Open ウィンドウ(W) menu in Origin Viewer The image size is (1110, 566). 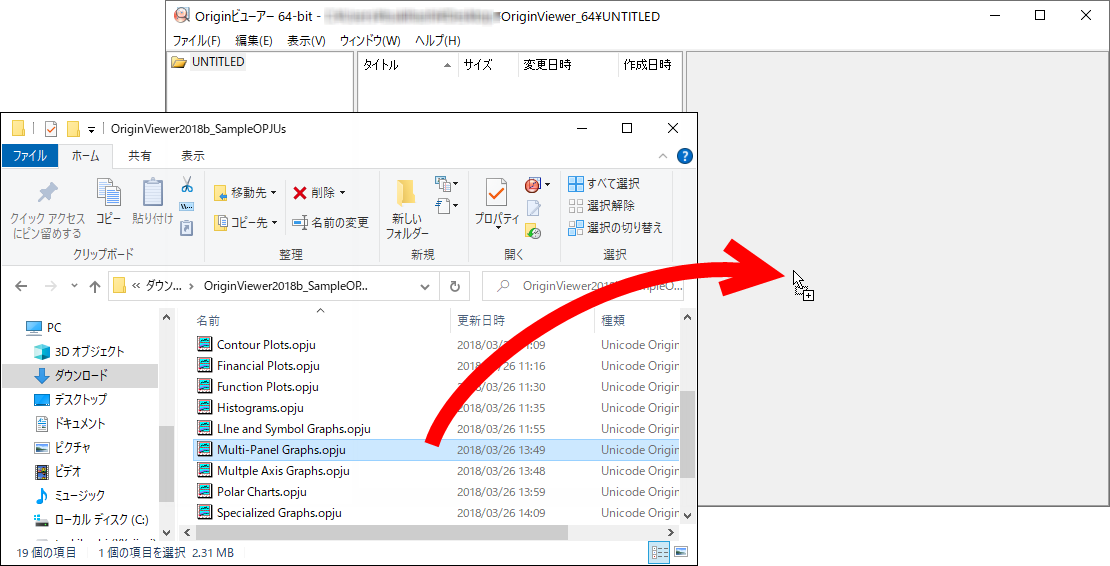pos(370,40)
